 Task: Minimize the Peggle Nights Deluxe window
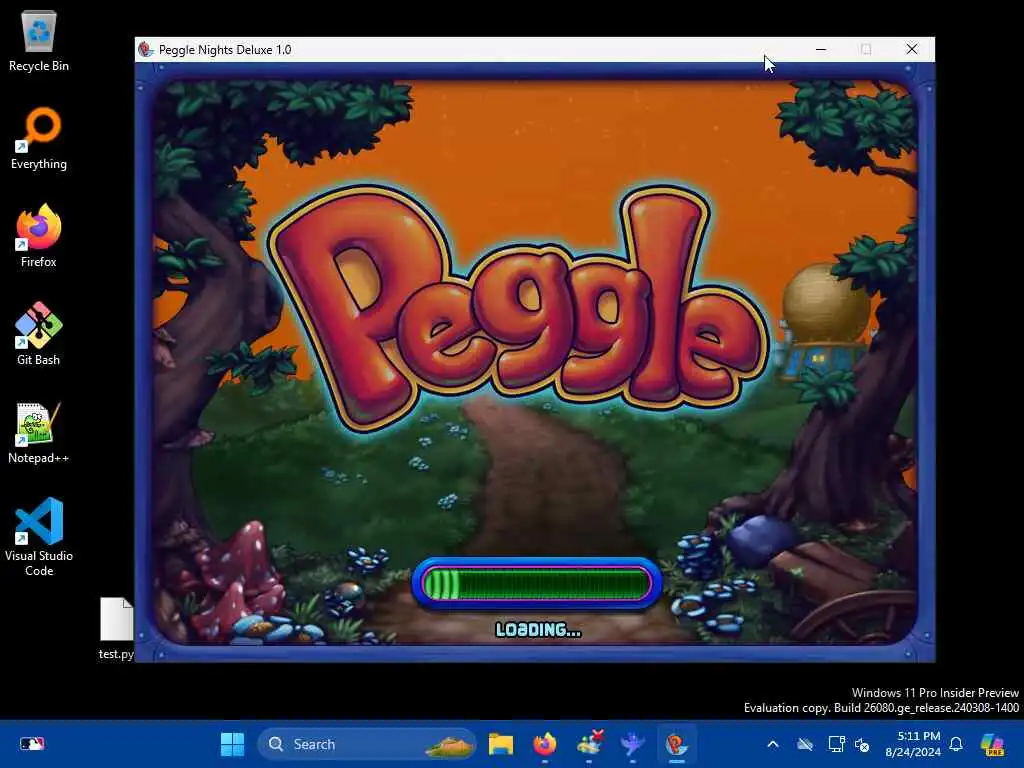coord(821,50)
